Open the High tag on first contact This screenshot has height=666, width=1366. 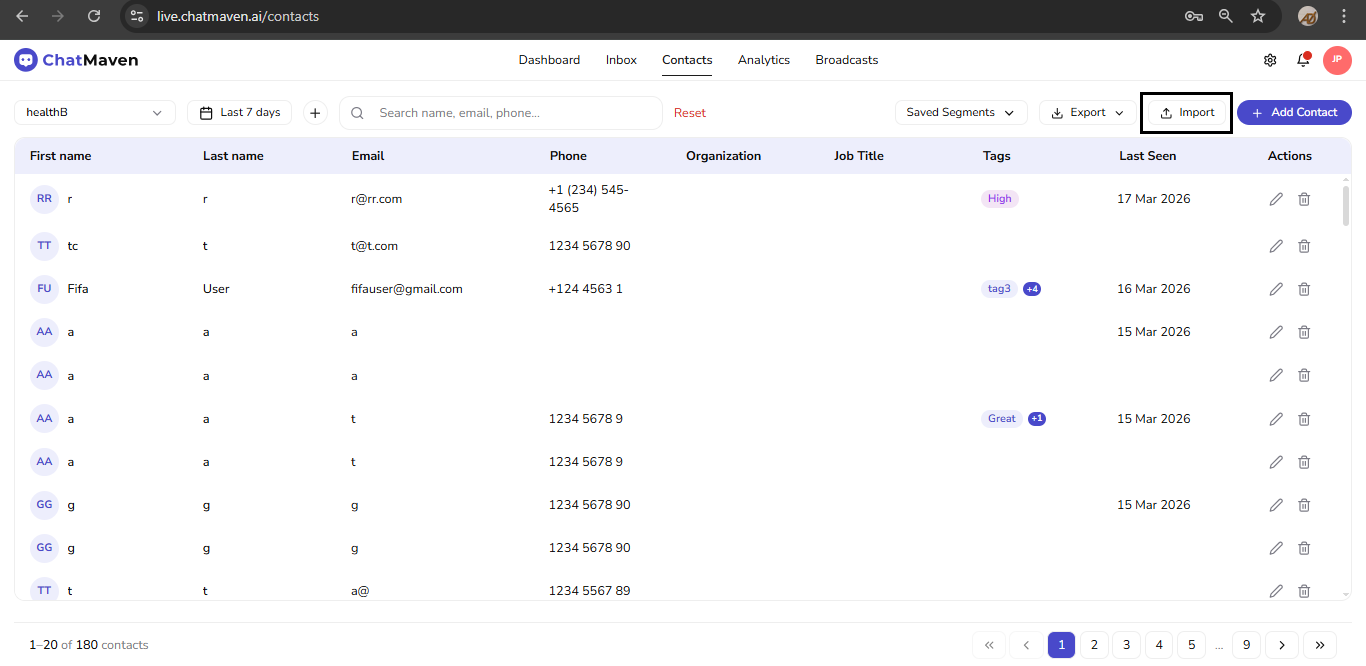(999, 198)
